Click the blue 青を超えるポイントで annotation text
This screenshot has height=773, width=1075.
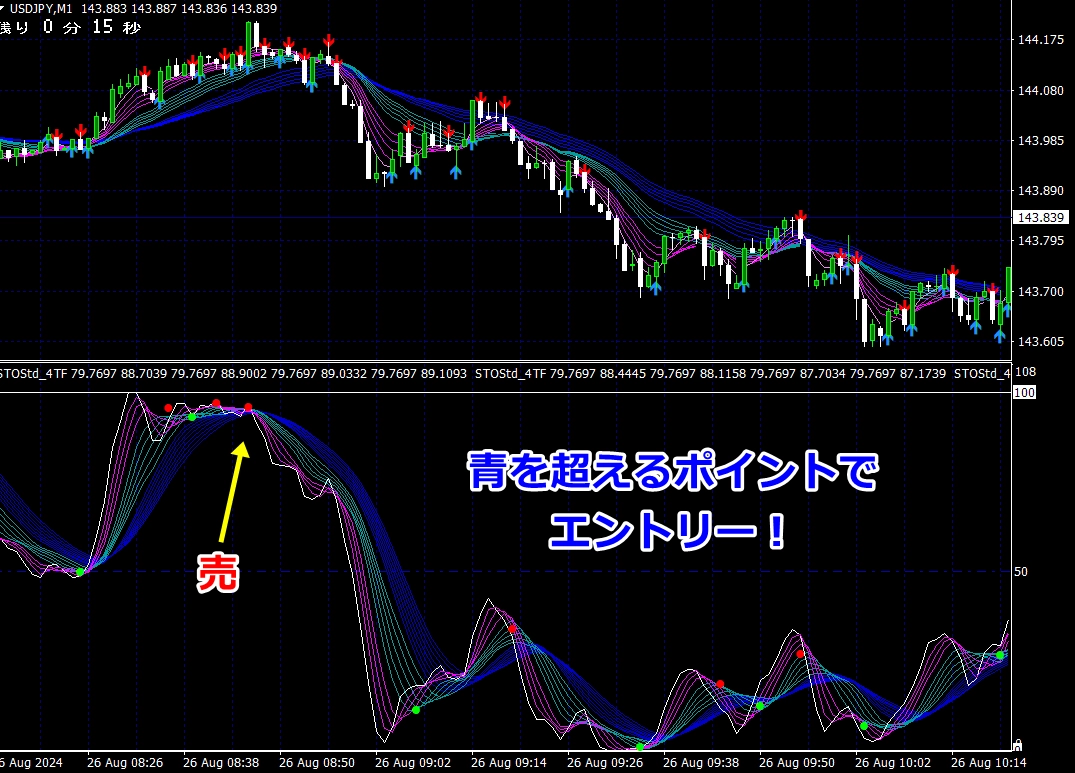click(671, 472)
